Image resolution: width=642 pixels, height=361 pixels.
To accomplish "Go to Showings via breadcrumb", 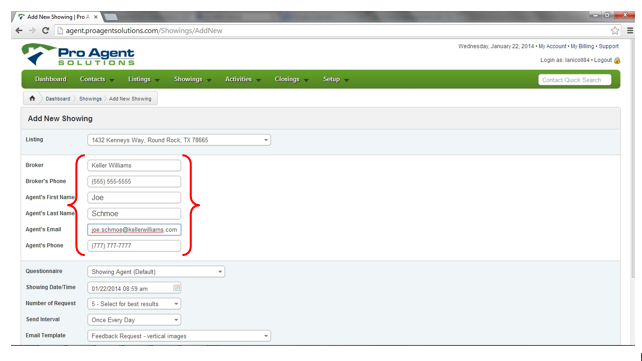I will coord(90,99).
